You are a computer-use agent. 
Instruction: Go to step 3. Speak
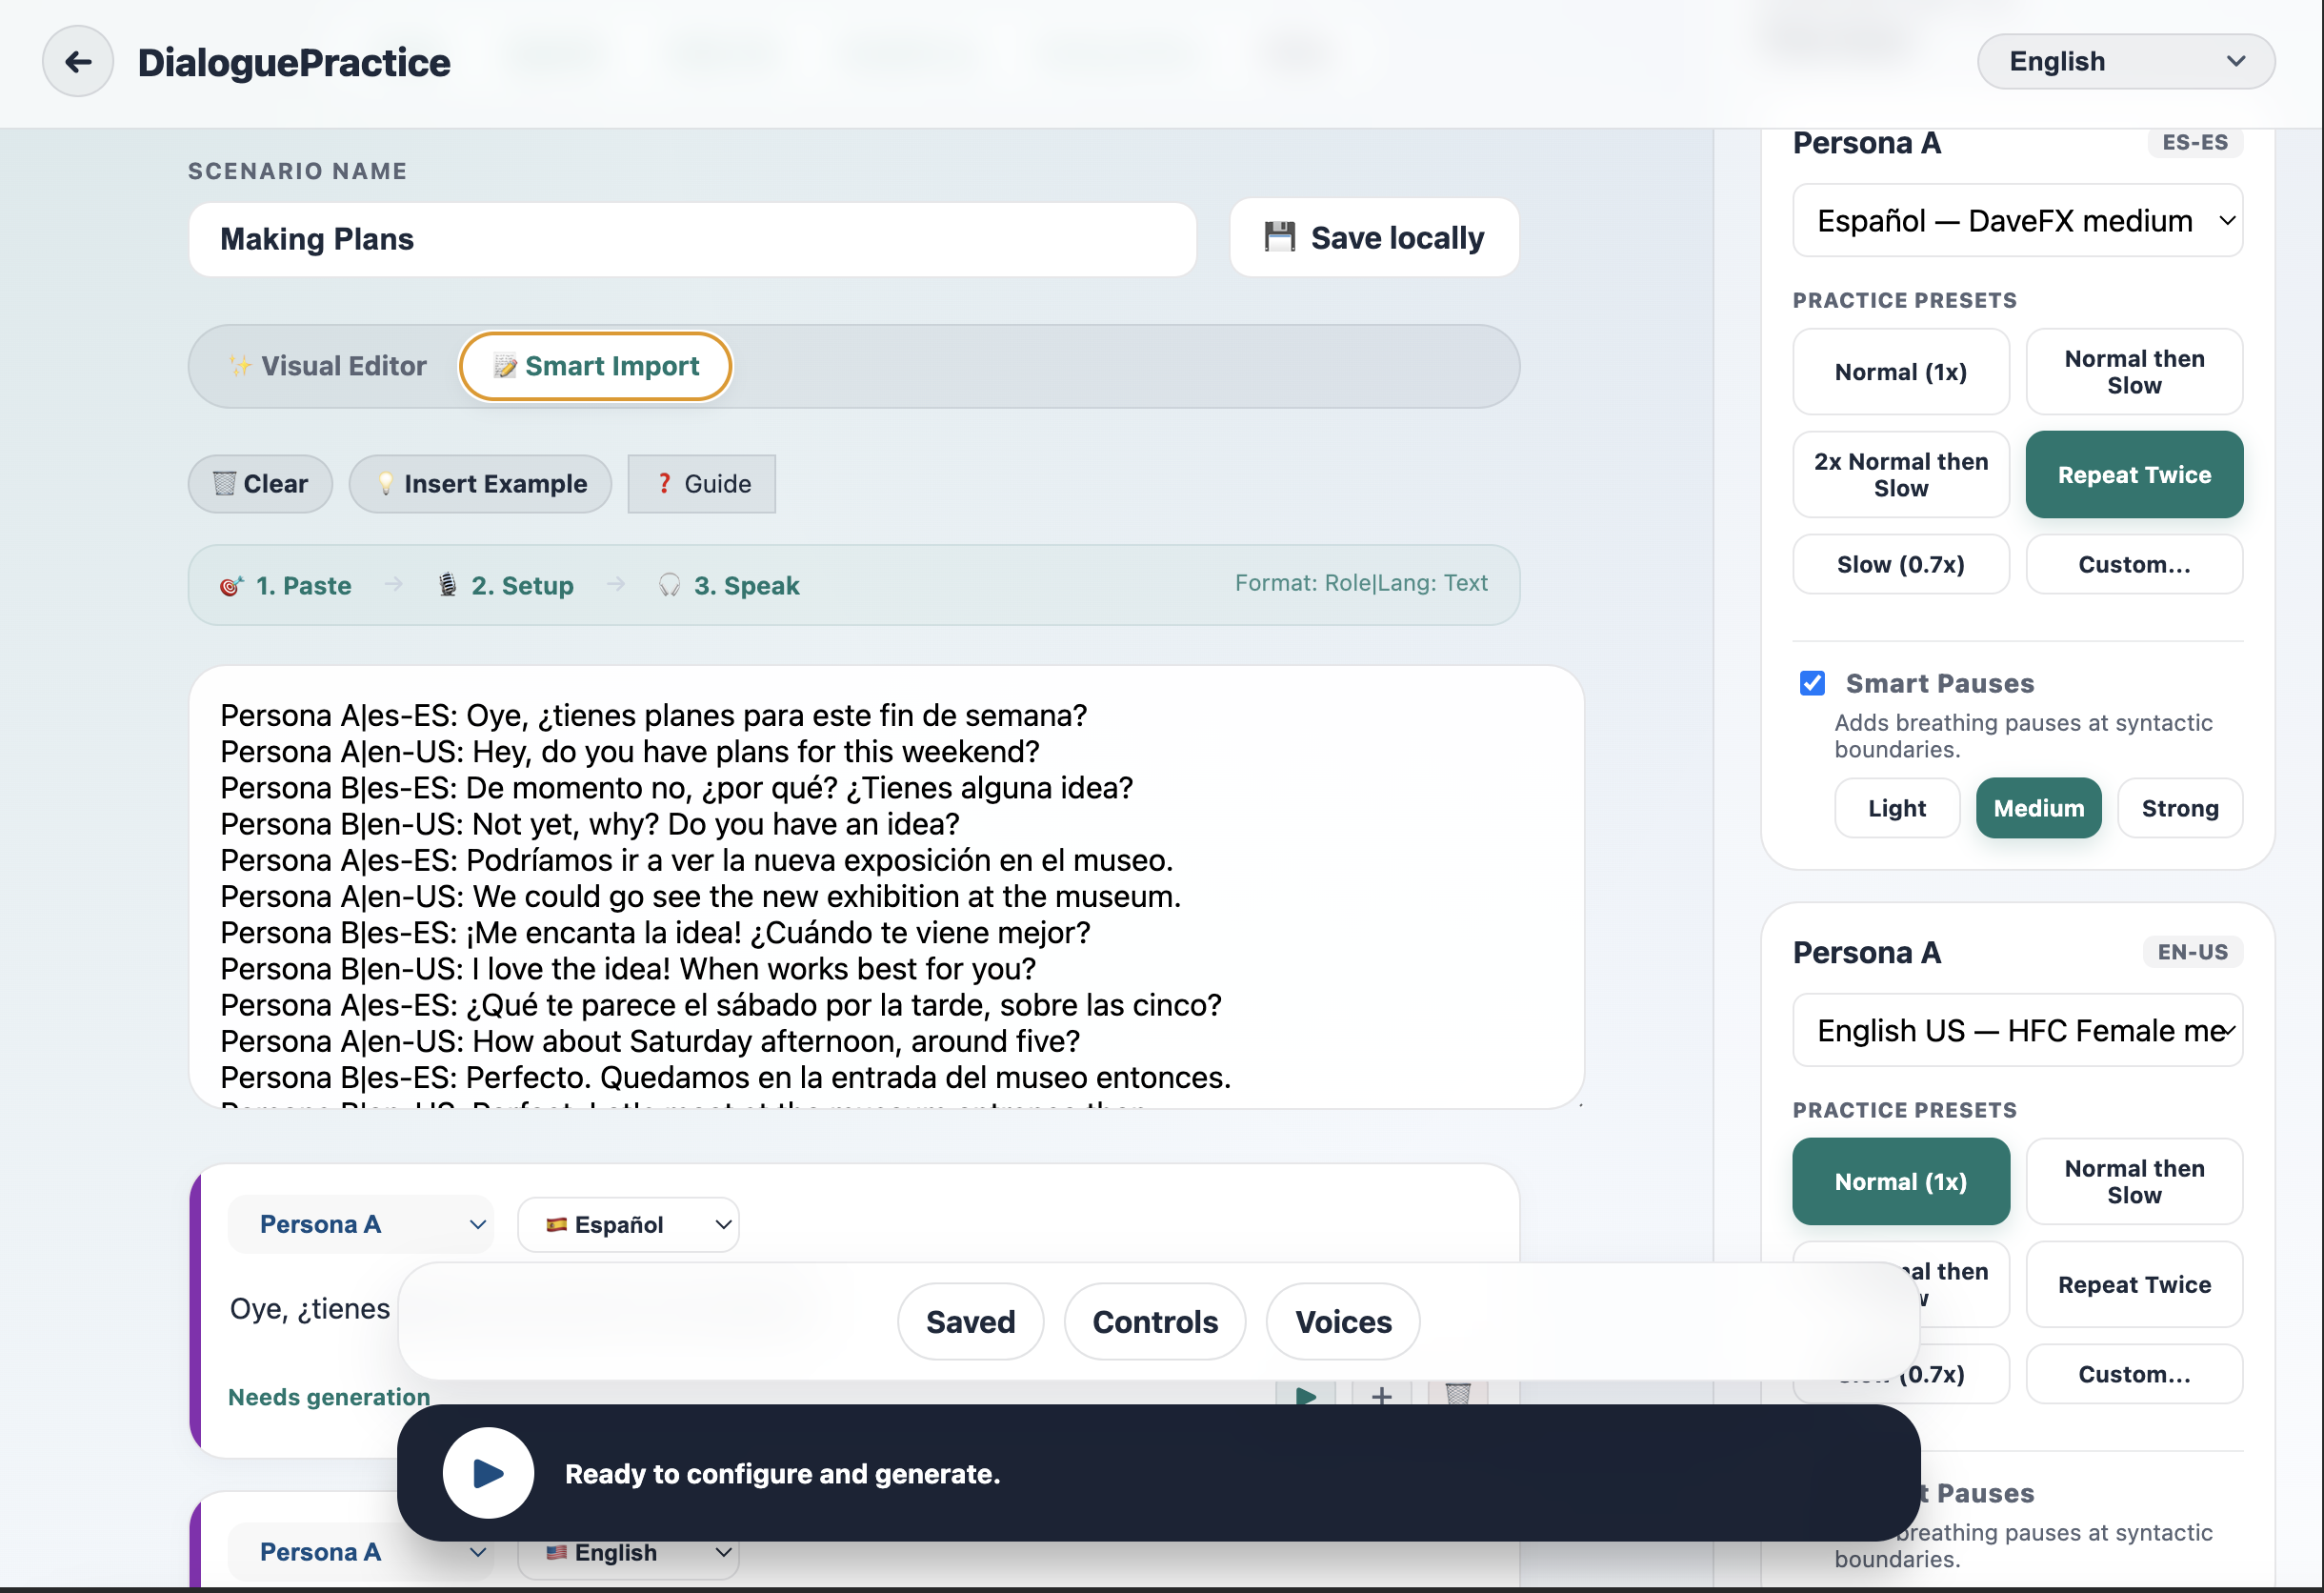pos(729,586)
